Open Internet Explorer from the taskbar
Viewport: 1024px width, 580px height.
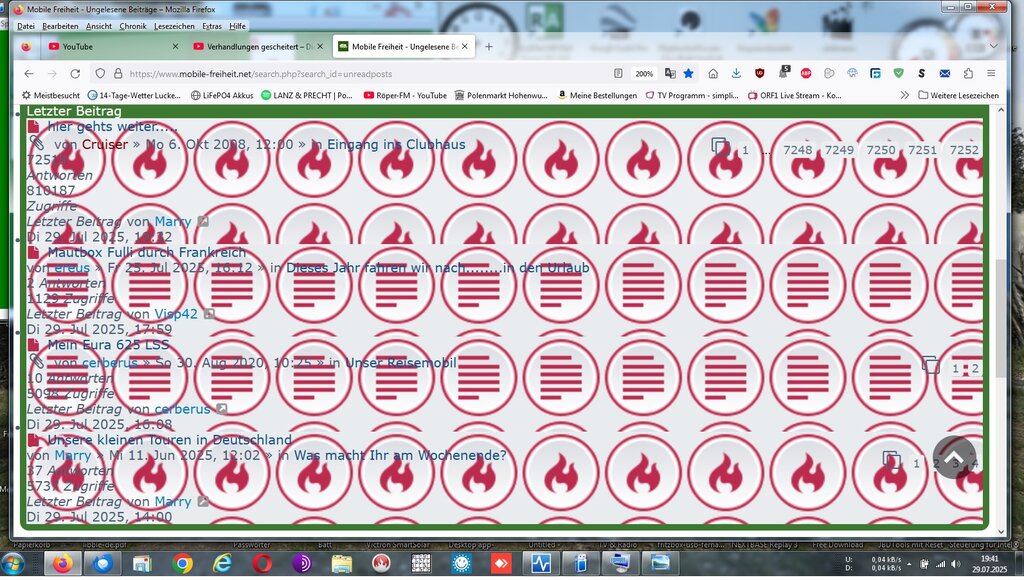tap(223, 563)
